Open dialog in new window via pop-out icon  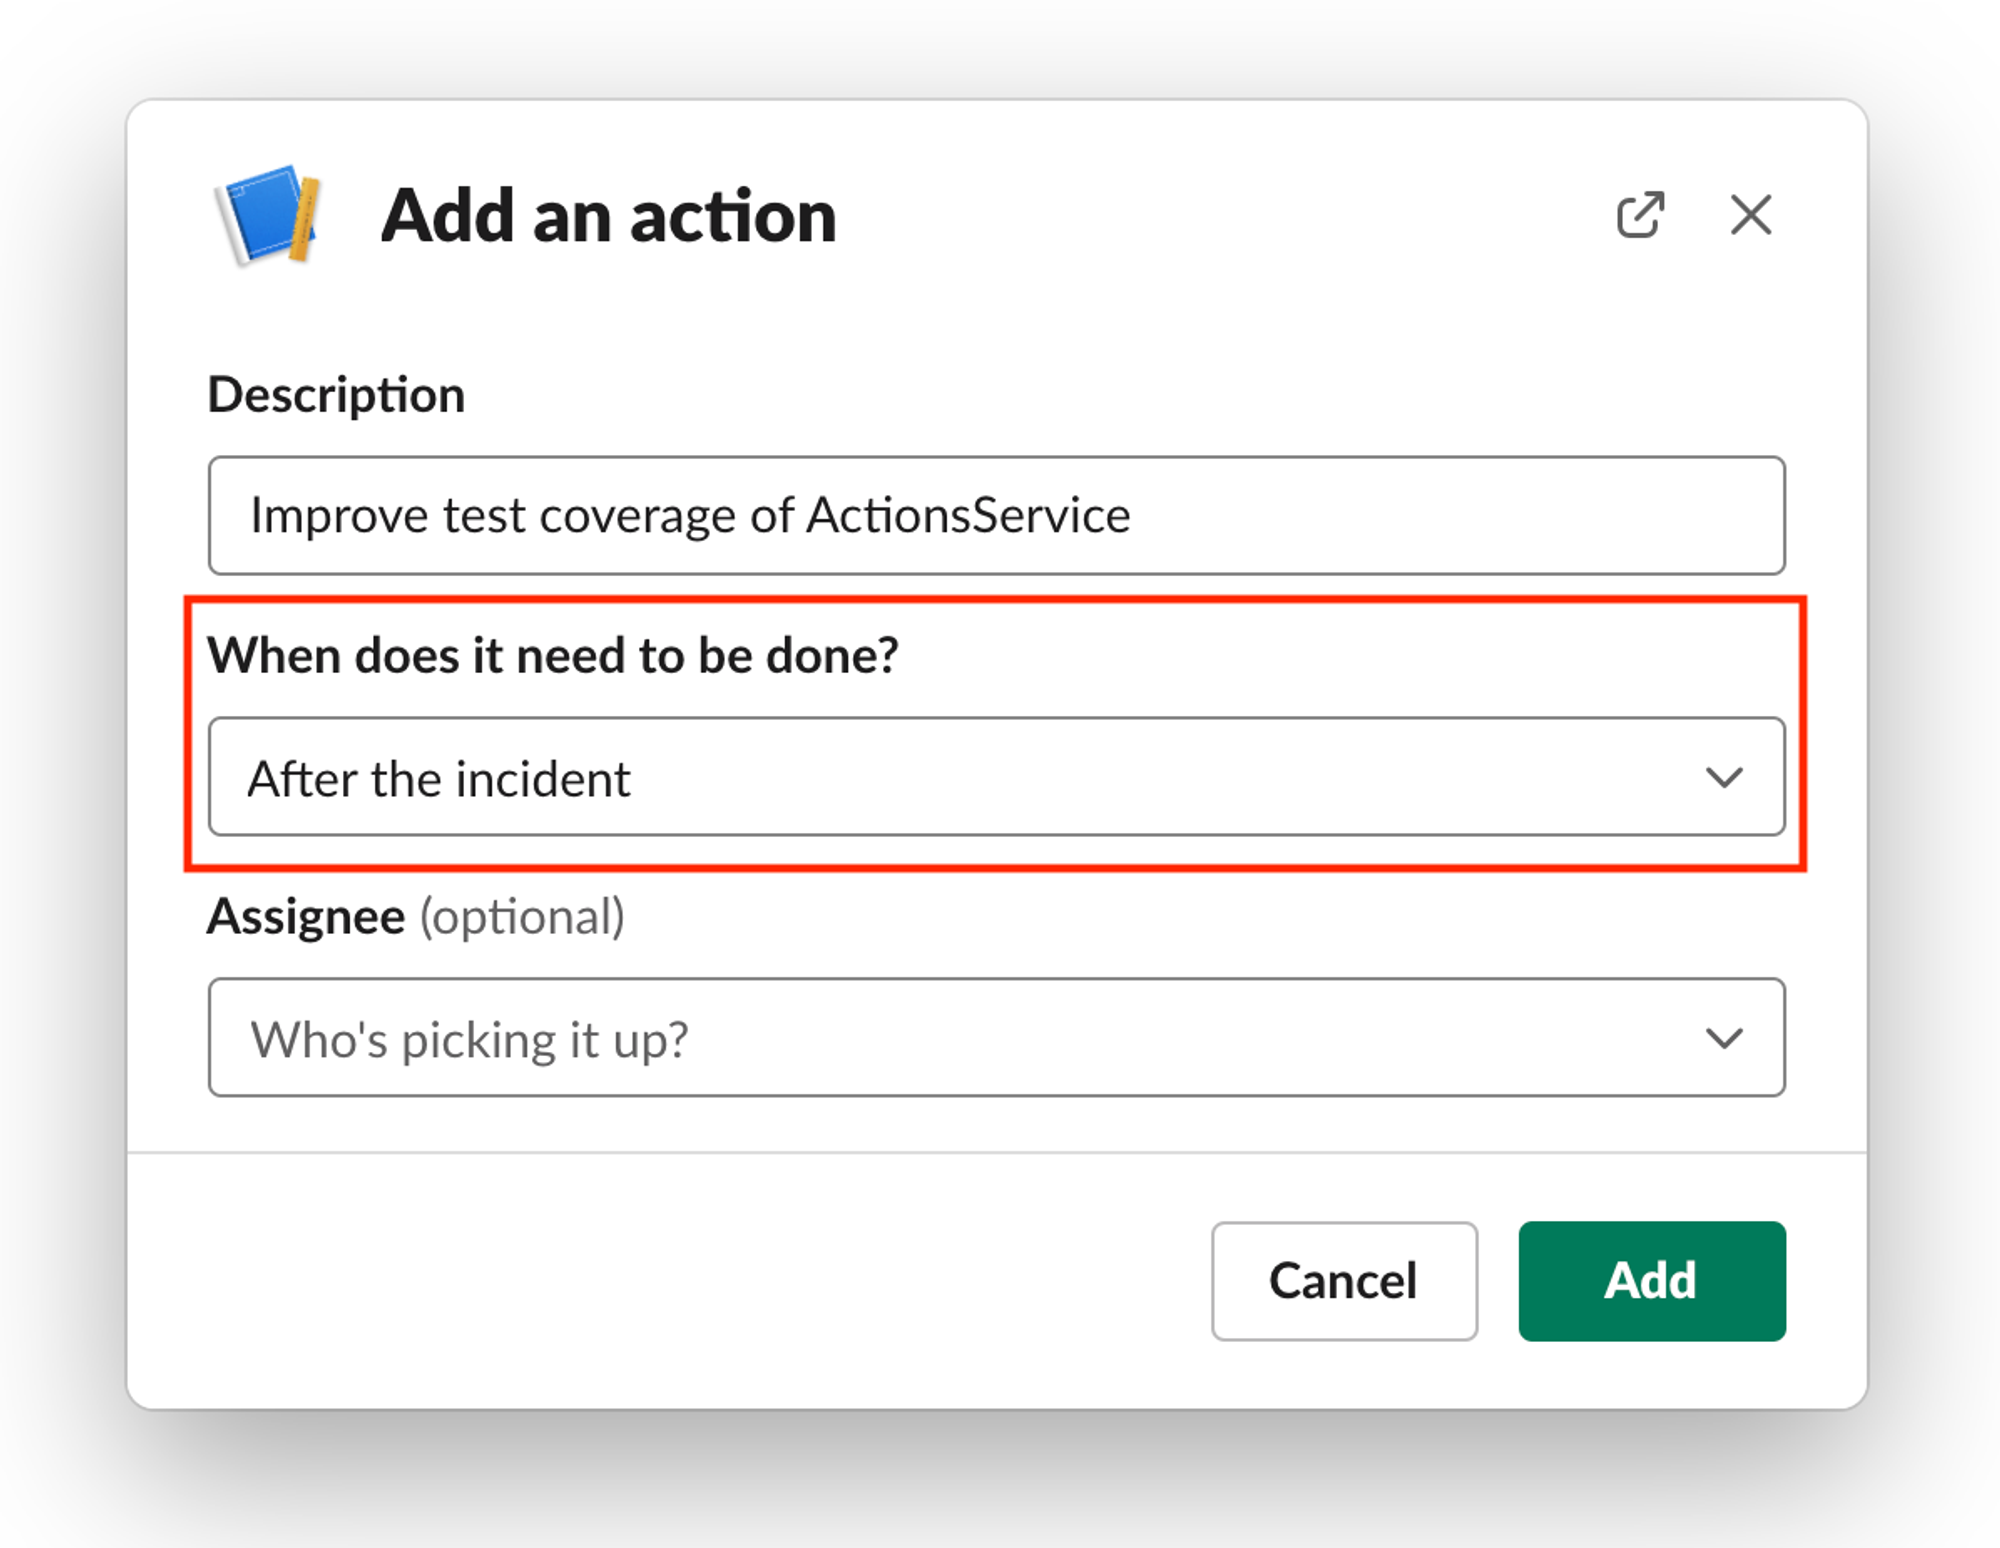point(1640,215)
